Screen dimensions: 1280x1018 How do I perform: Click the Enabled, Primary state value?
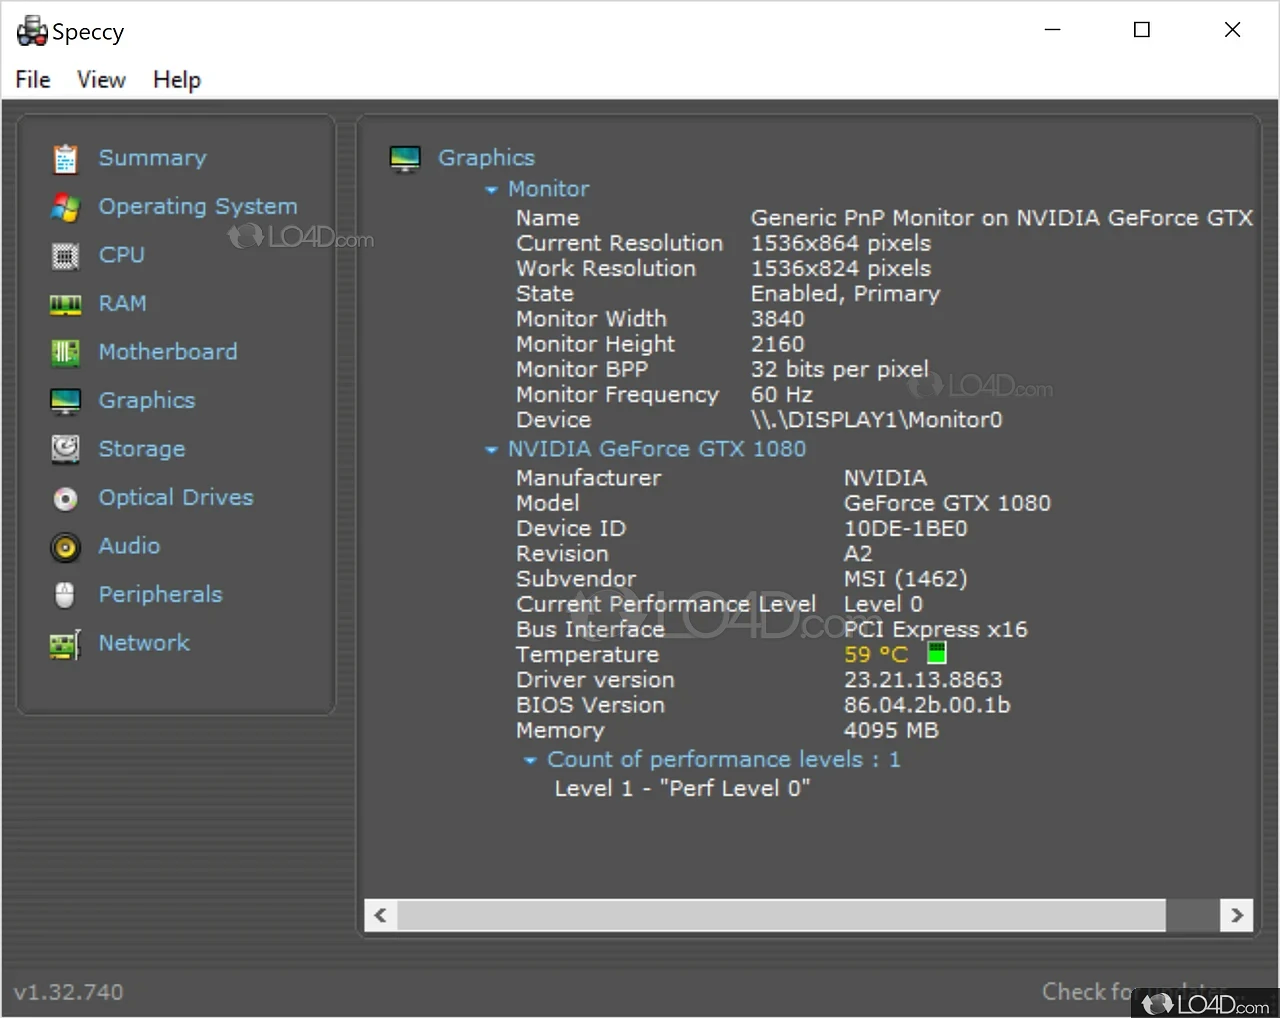click(845, 294)
